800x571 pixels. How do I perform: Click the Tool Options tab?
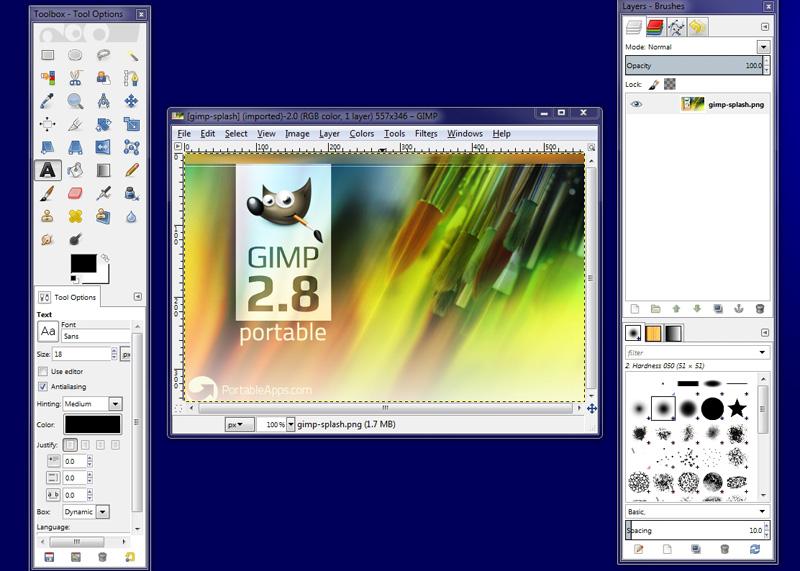point(67,297)
